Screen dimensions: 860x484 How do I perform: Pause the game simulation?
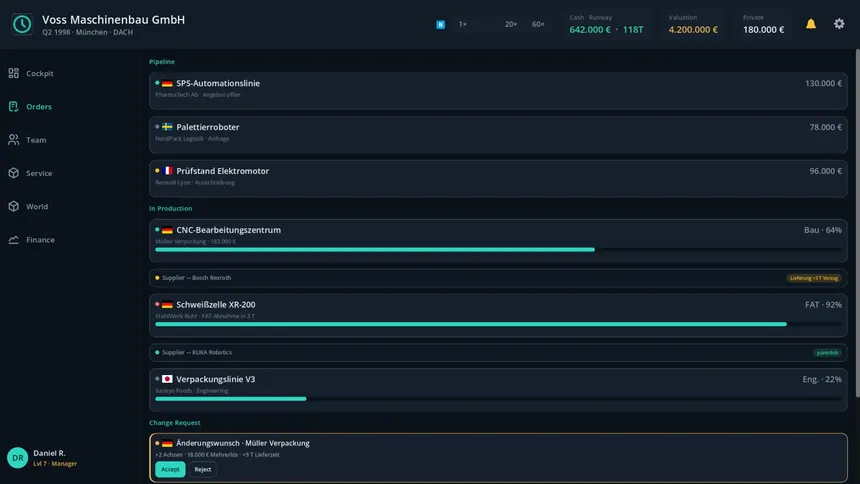(x=440, y=24)
